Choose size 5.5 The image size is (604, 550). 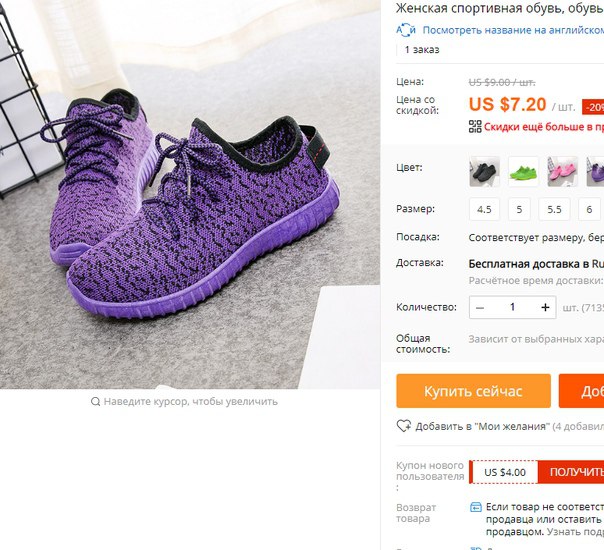[x=554, y=210]
